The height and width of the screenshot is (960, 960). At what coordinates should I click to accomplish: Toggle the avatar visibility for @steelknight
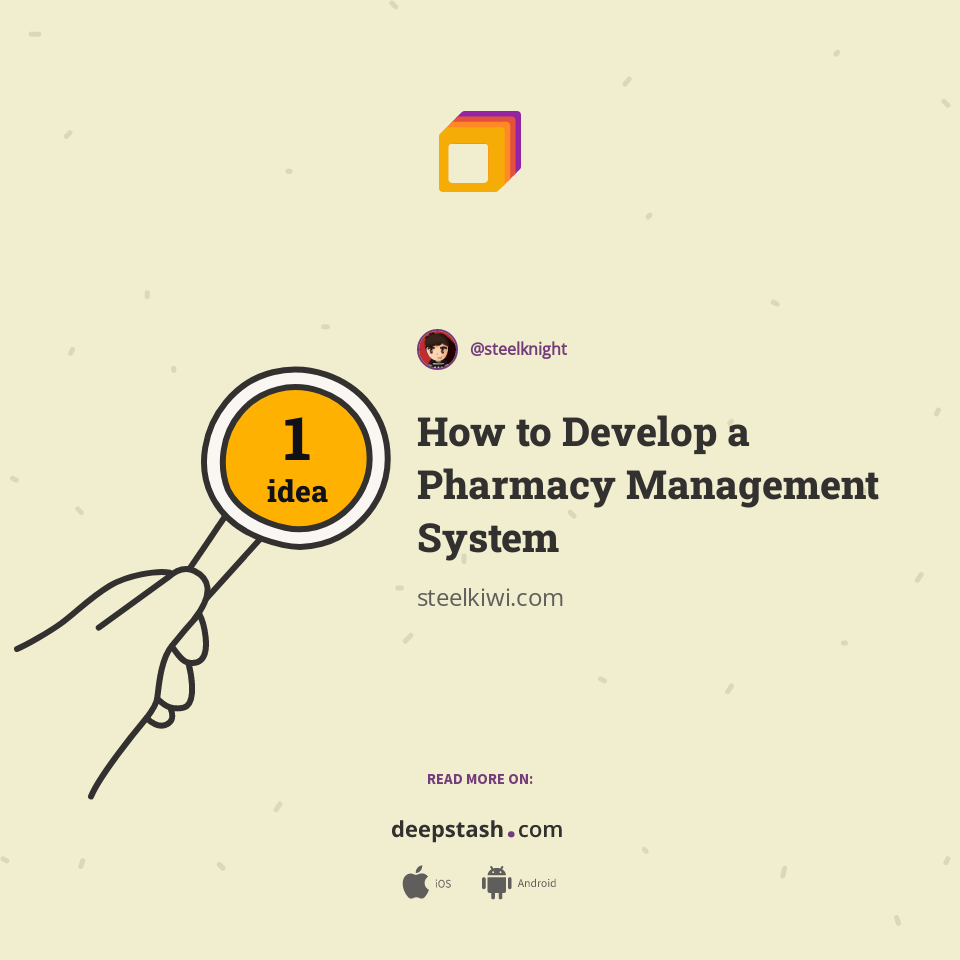[x=437, y=349]
